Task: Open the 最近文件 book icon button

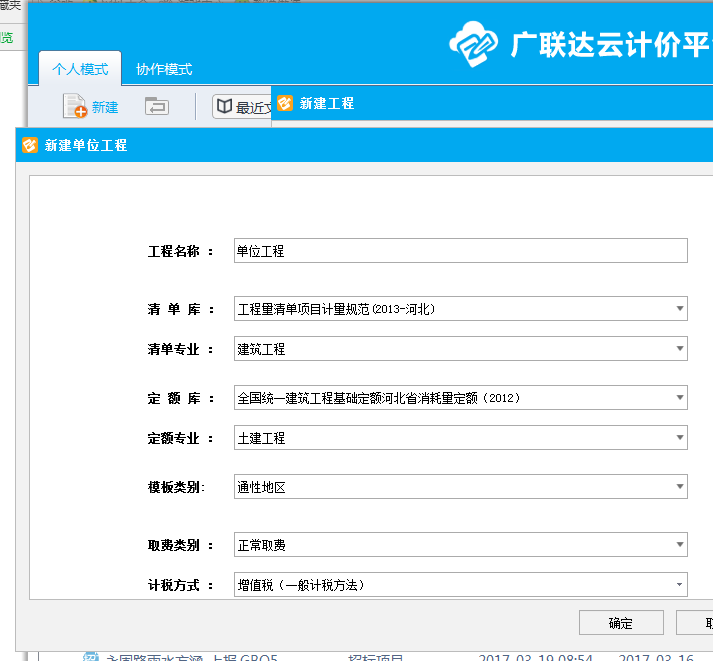Action: 242,107
